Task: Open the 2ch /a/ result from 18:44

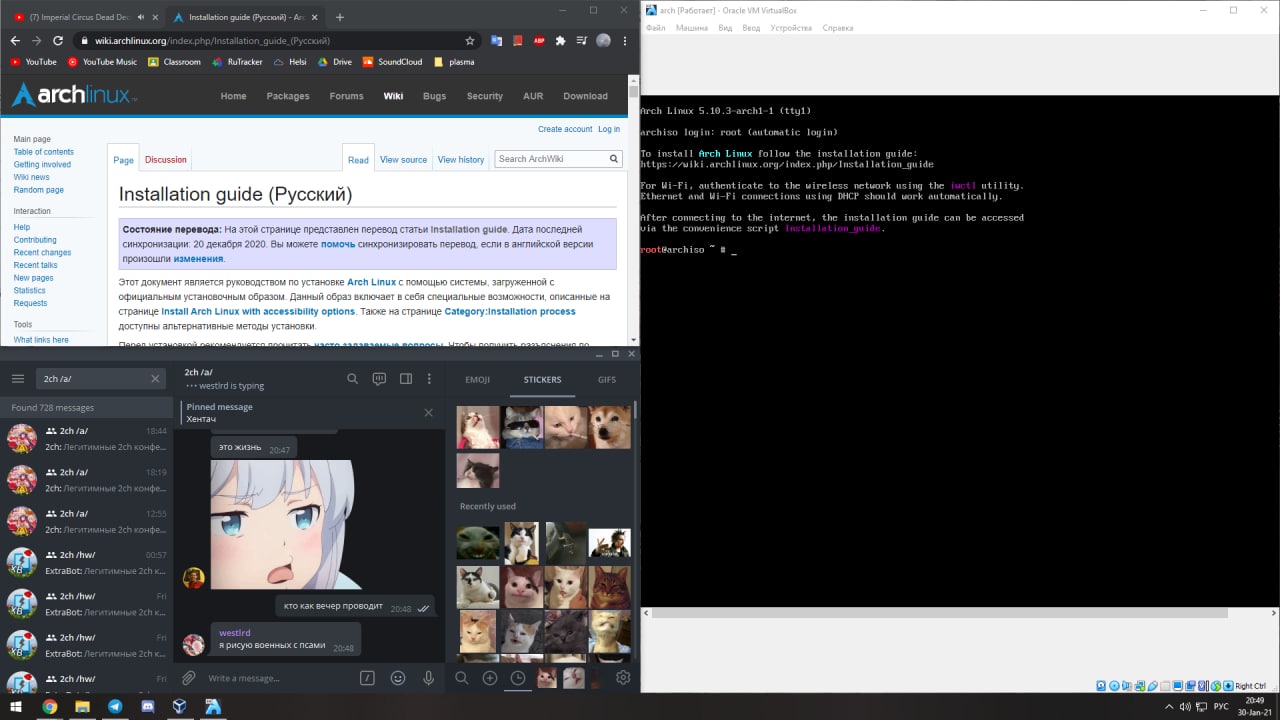Action: [87, 438]
